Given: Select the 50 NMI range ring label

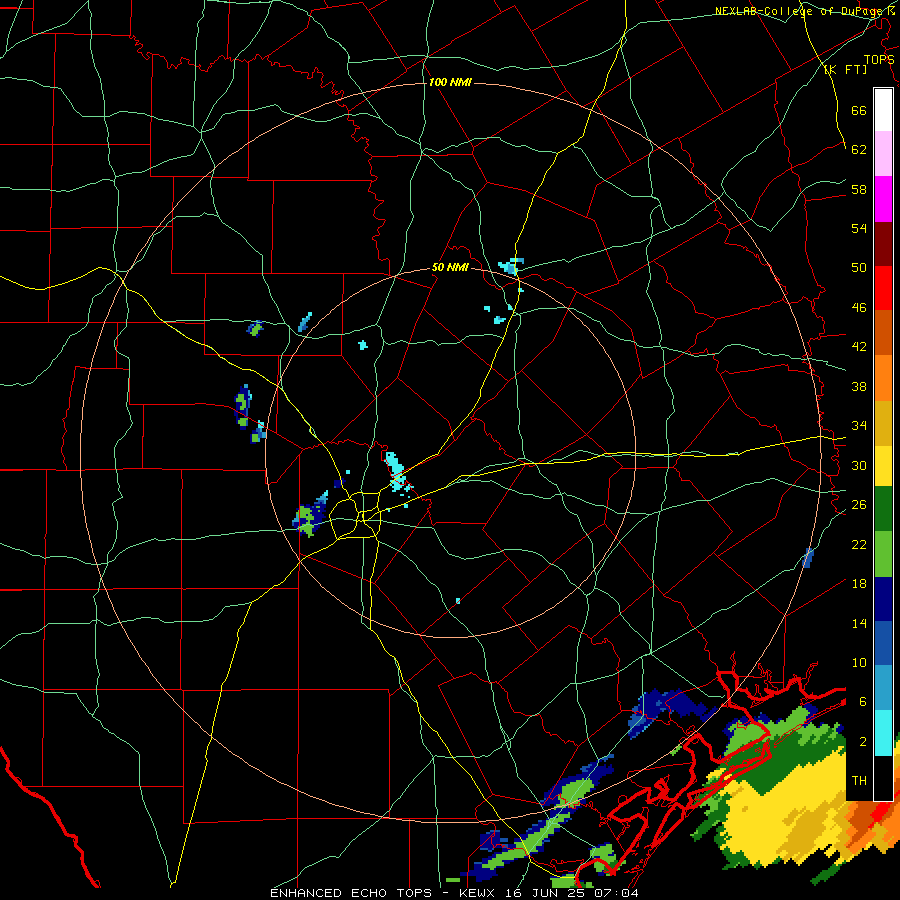Looking at the screenshot, I should coord(450,267).
